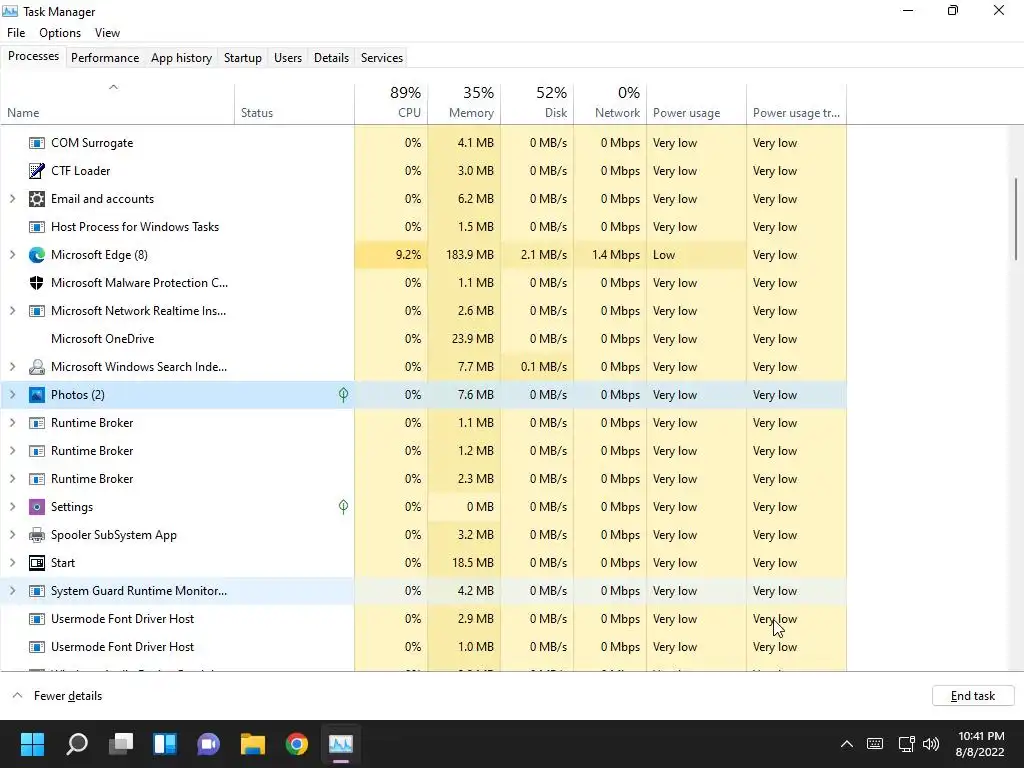This screenshot has width=1024, height=768.
Task: Select the first Usermode Font Driver Host row
Action: click(423, 619)
